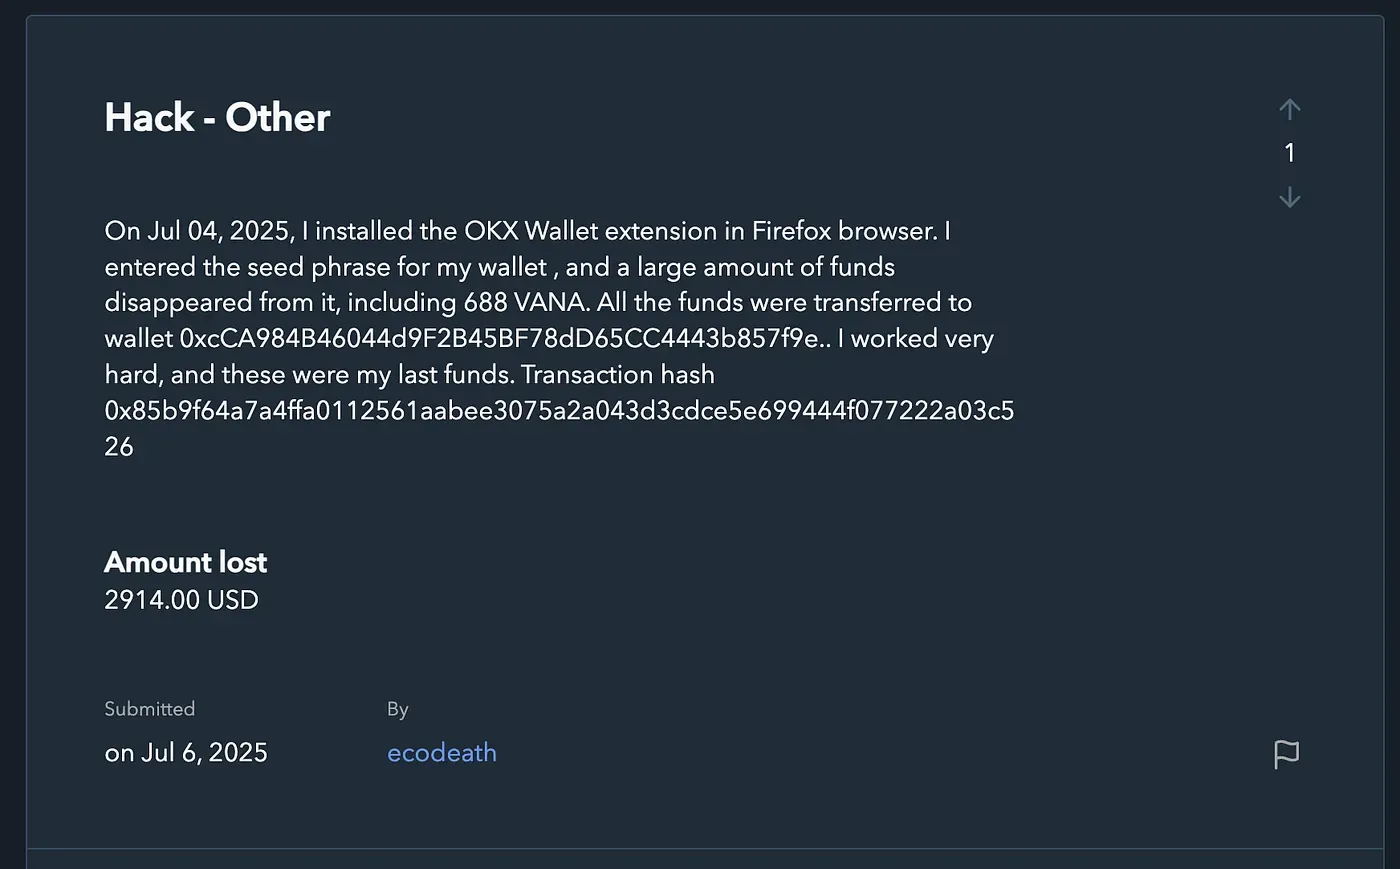Click the Jul 6, 2025 submission date
This screenshot has height=869, width=1400.
point(186,752)
